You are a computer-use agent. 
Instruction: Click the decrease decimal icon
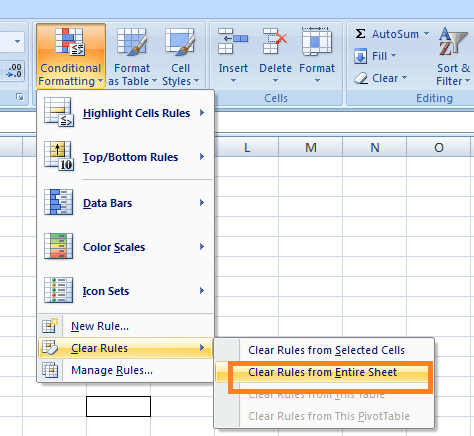[x=14, y=71]
